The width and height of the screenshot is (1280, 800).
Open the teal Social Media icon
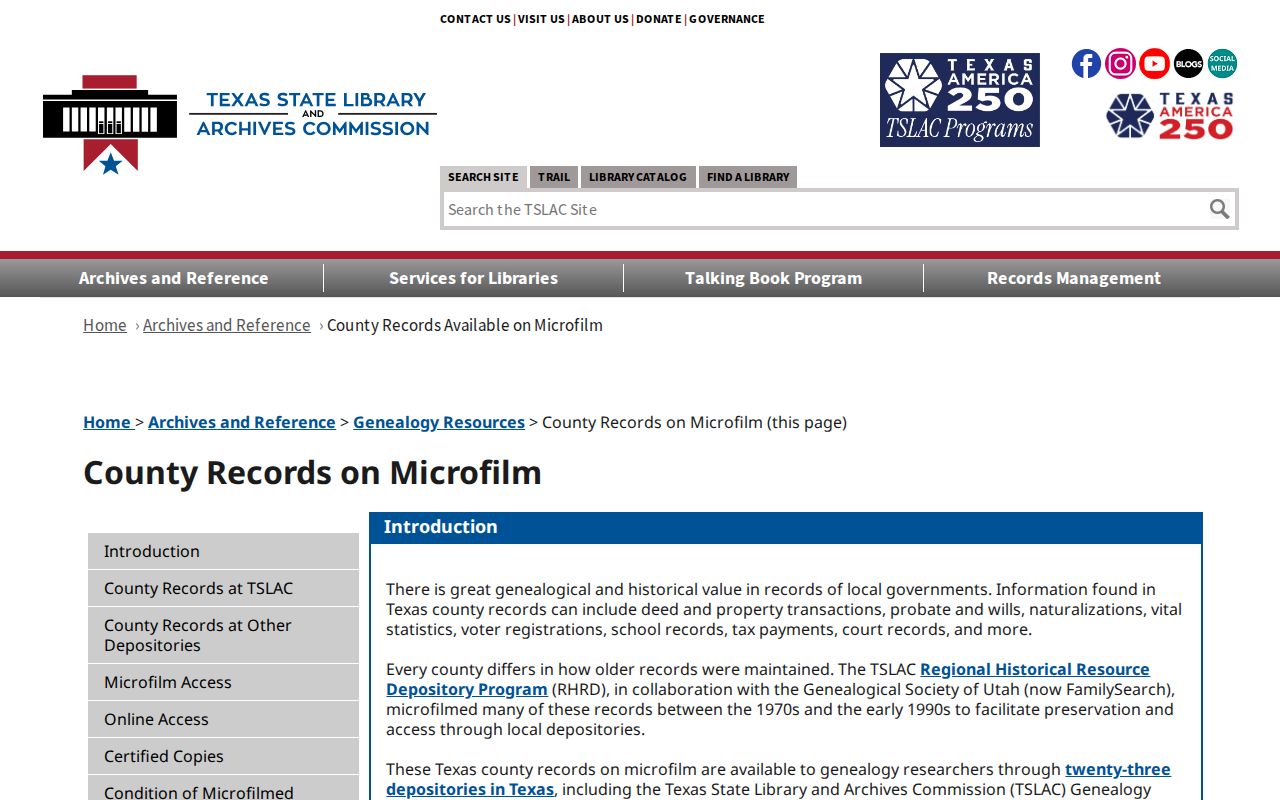(1222, 64)
